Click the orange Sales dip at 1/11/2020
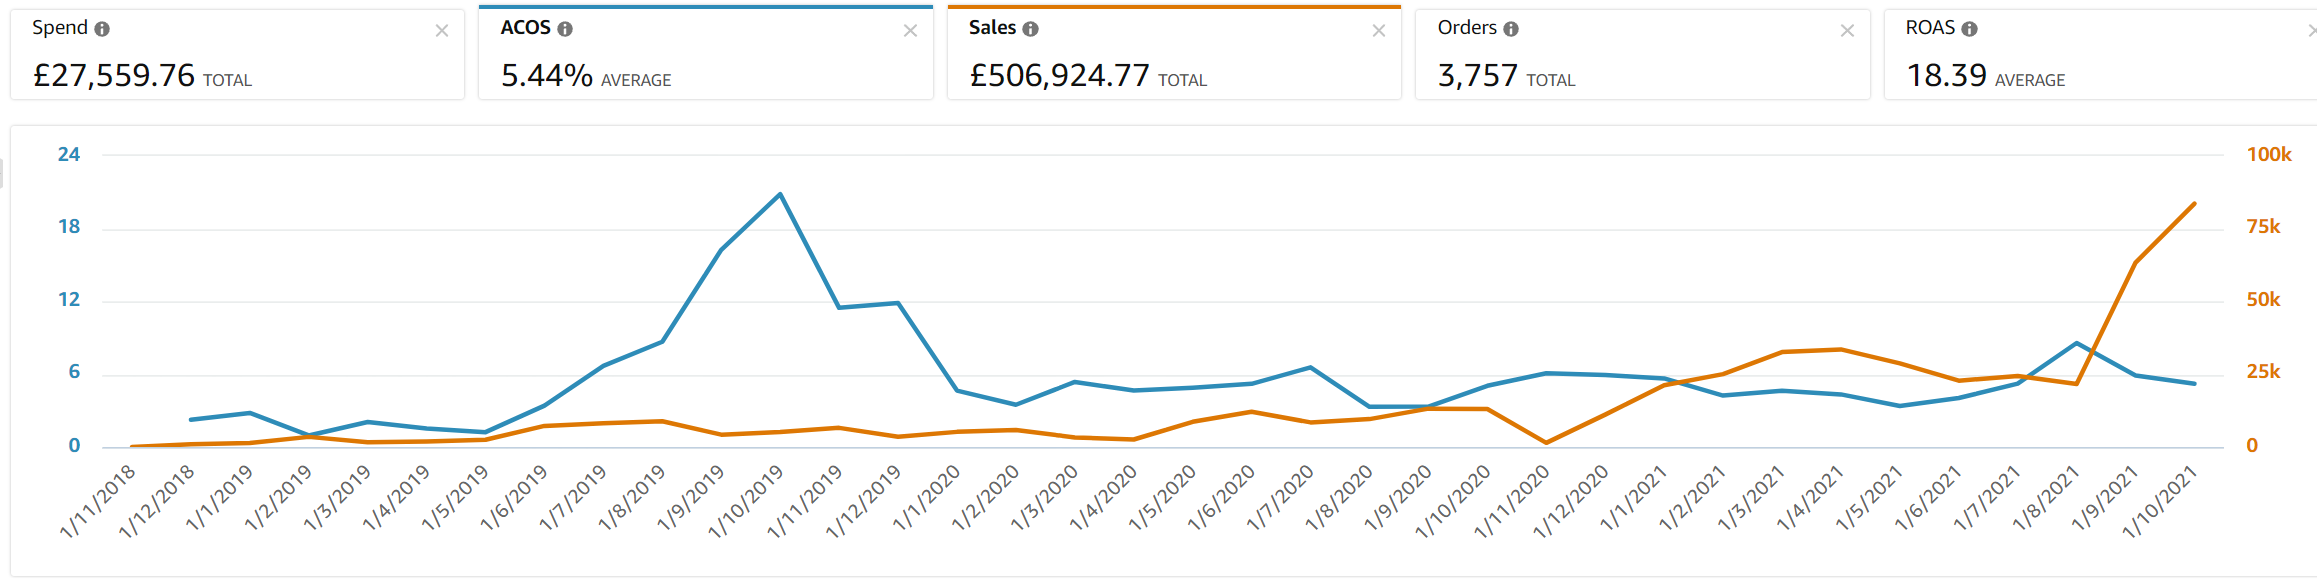 point(1546,442)
